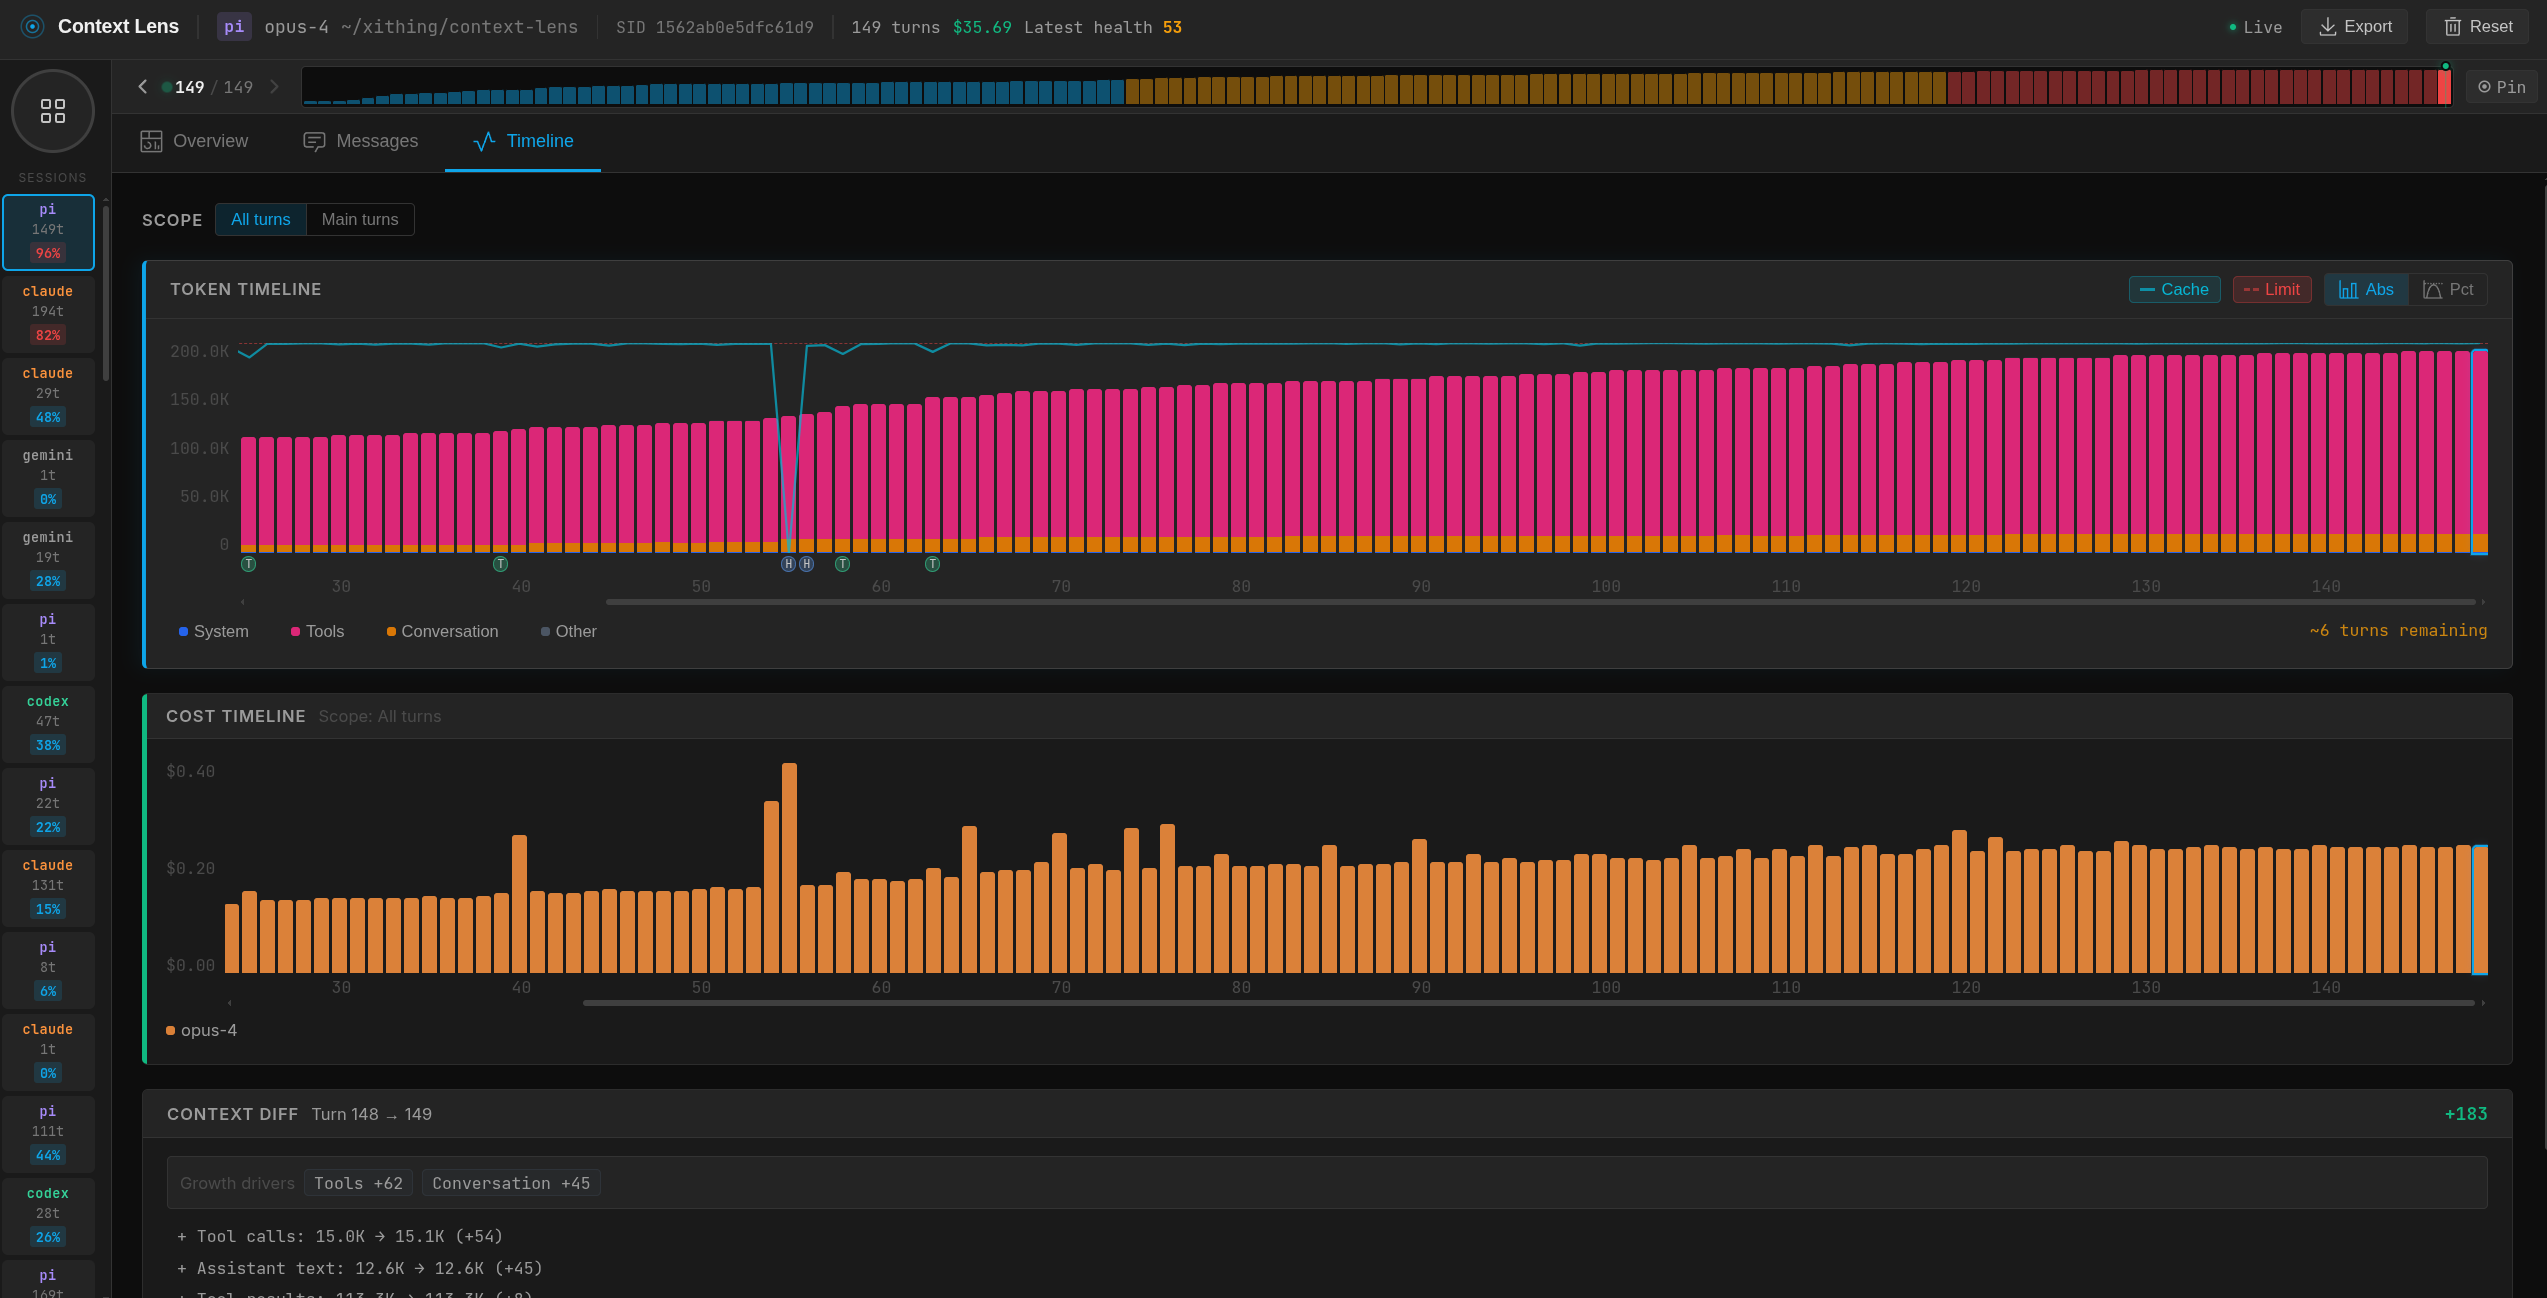Click the first H marker near turn 55

788,564
